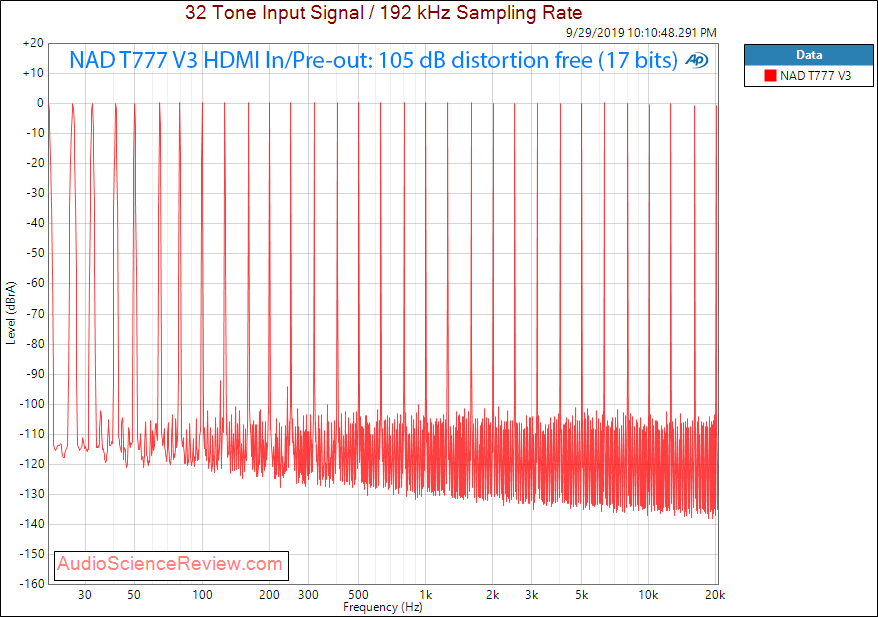Click the Data legend header
Viewport: 878px width, 617px height.
809,55
